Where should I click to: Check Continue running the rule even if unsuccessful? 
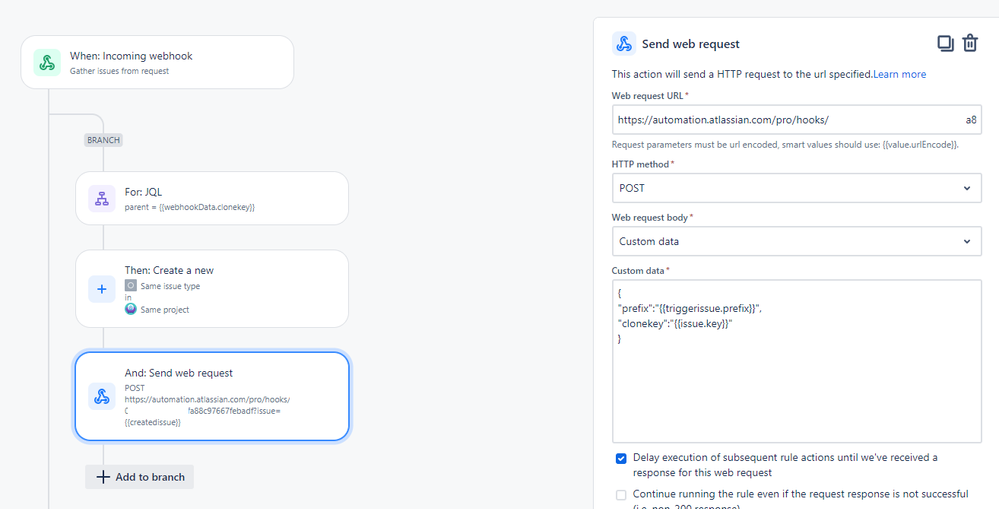click(621, 495)
